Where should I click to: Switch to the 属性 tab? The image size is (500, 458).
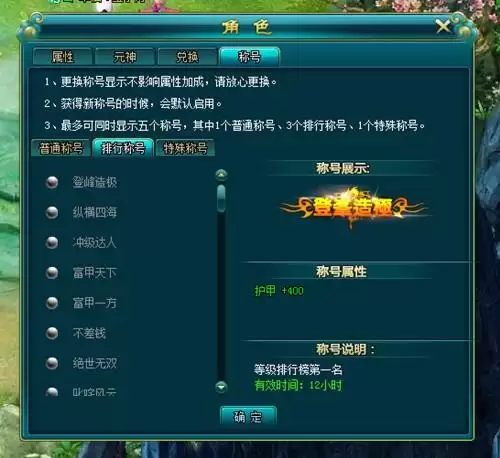(62, 56)
